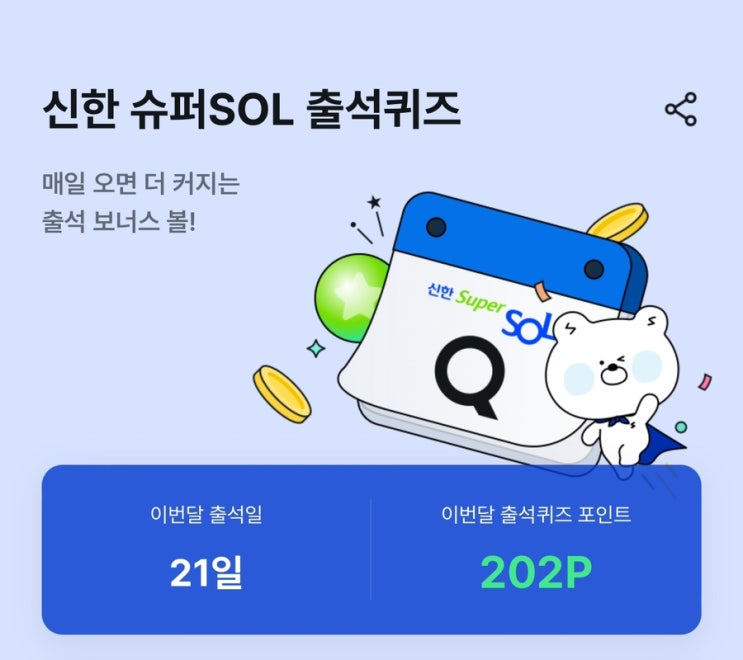Tap the 이번달 출석퀴즈 포인트 label
This screenshot has width=743, height=660.
point(536,514)
